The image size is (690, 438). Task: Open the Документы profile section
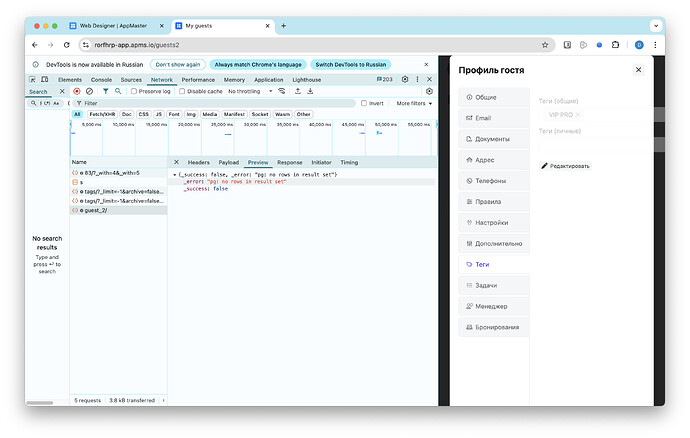494,139
